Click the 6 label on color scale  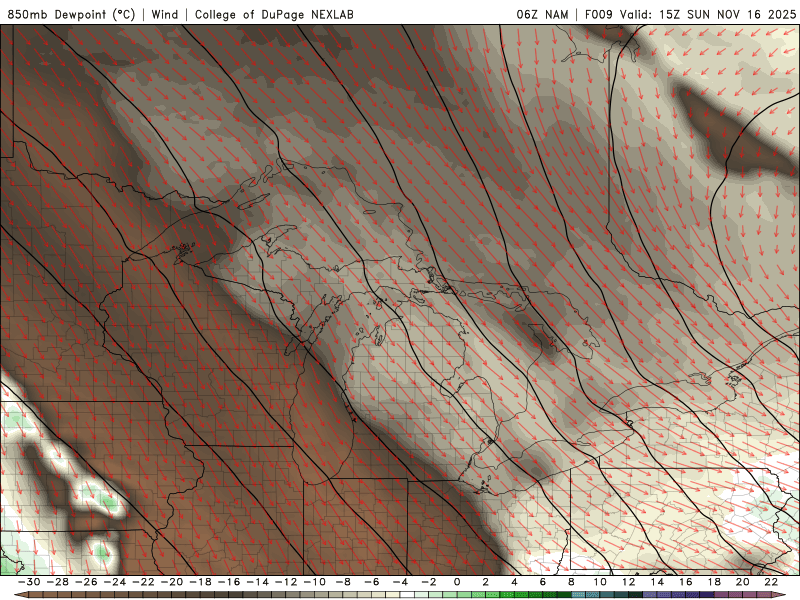[x=543, y=582]
